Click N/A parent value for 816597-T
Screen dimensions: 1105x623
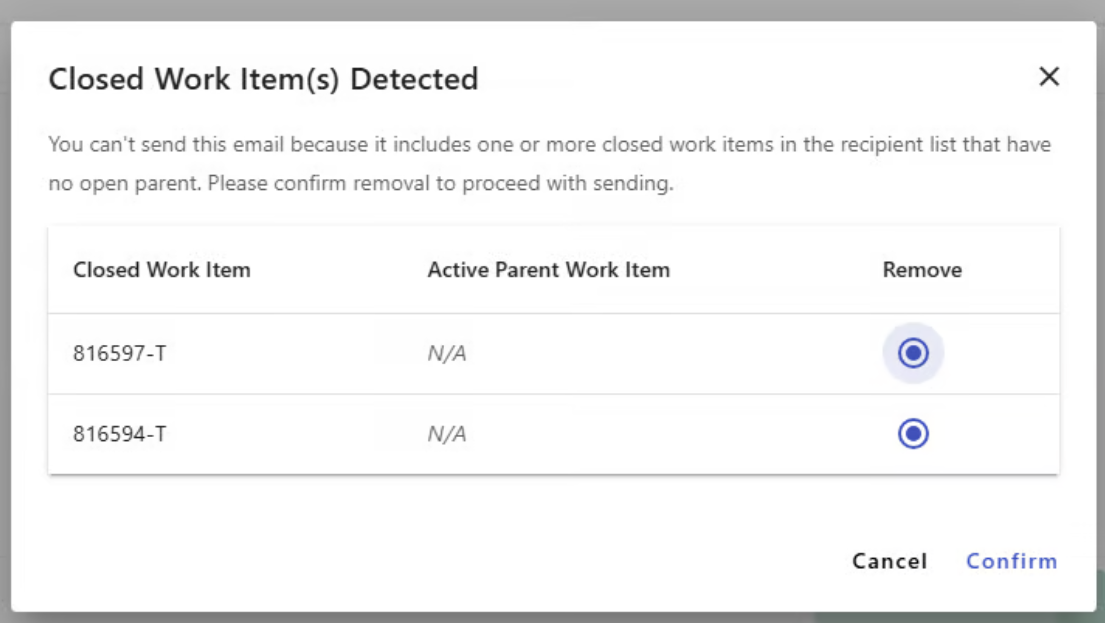447,354
